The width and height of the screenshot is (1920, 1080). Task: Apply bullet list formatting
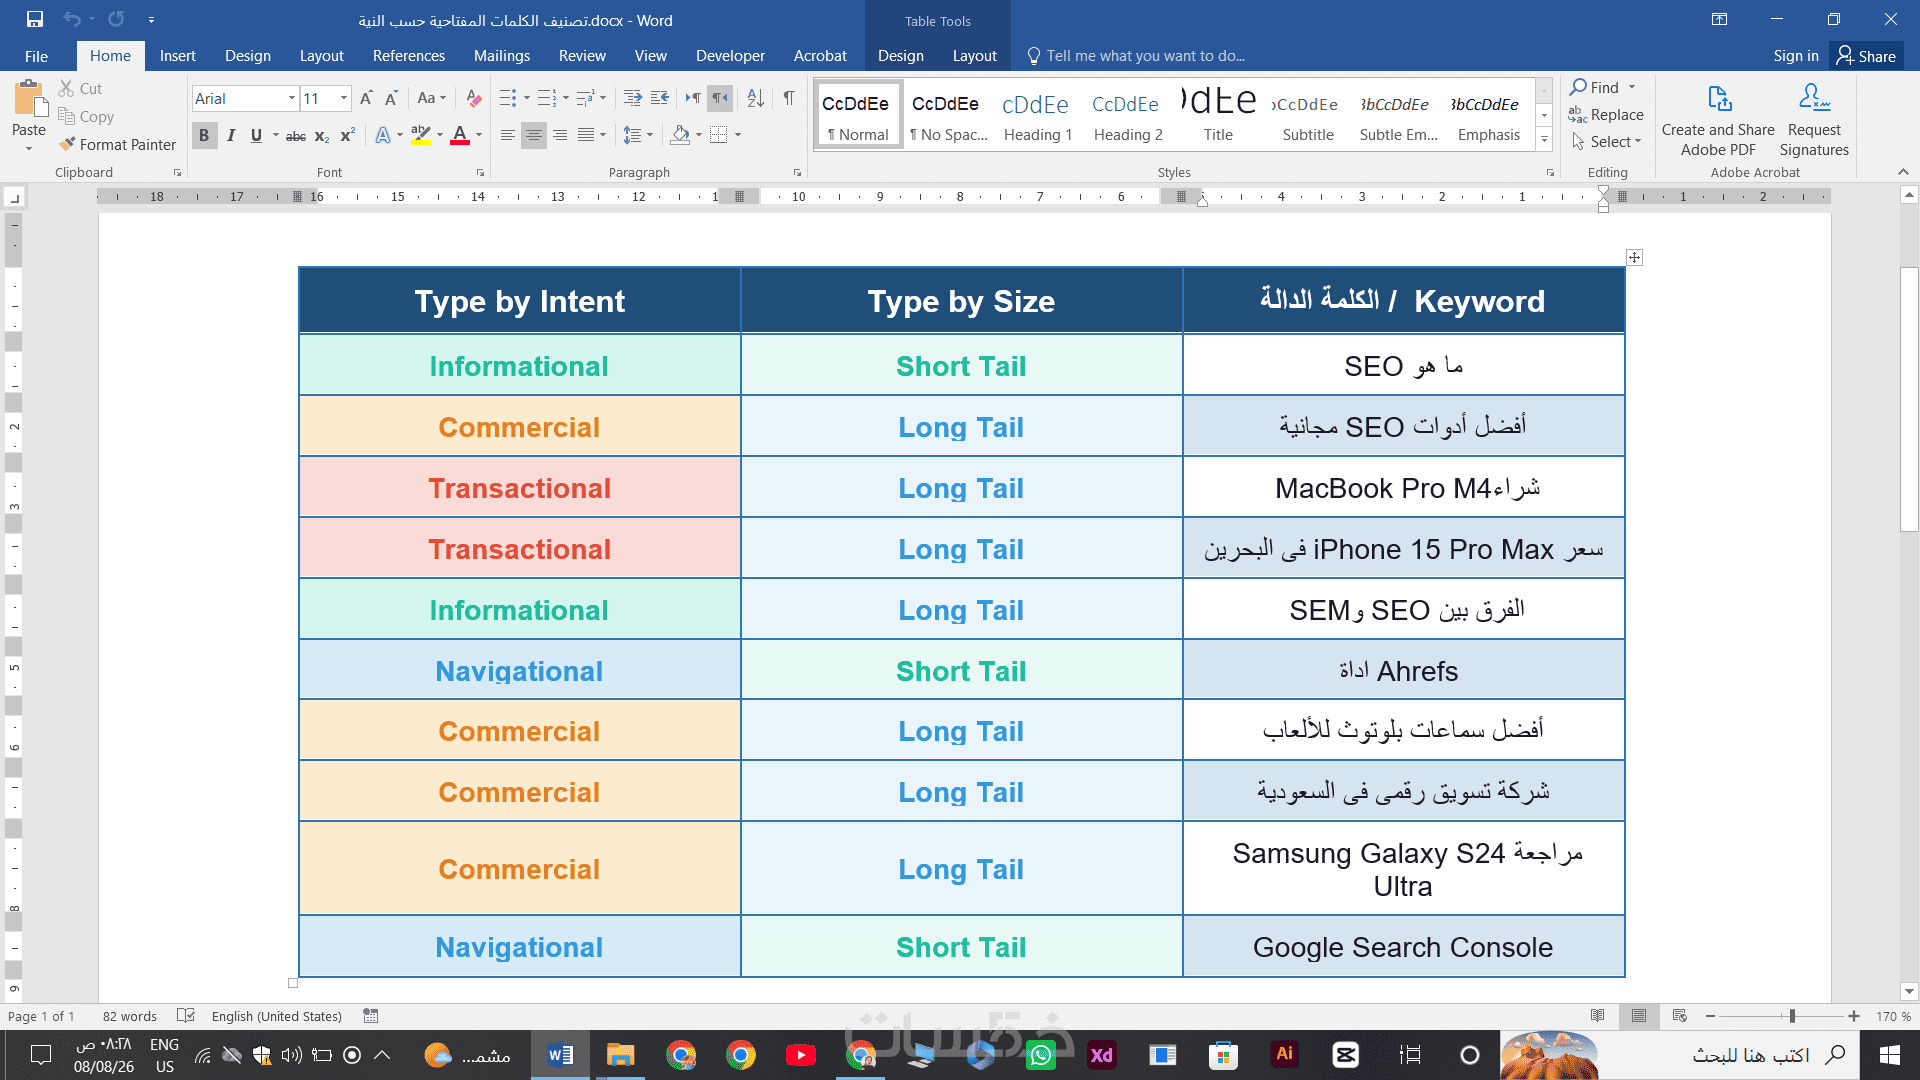pos(508,98)
